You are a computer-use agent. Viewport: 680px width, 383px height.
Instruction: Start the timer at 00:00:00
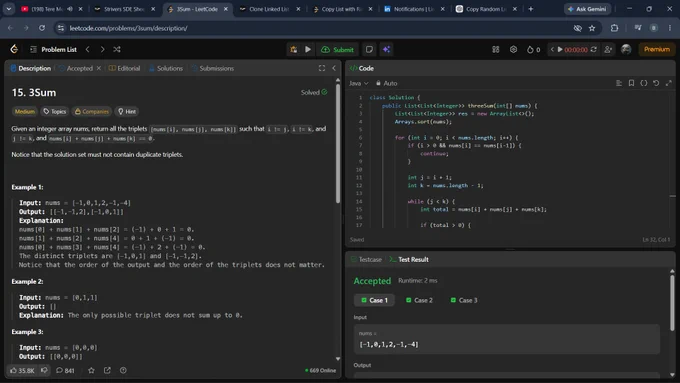click(x=560, y=49)
